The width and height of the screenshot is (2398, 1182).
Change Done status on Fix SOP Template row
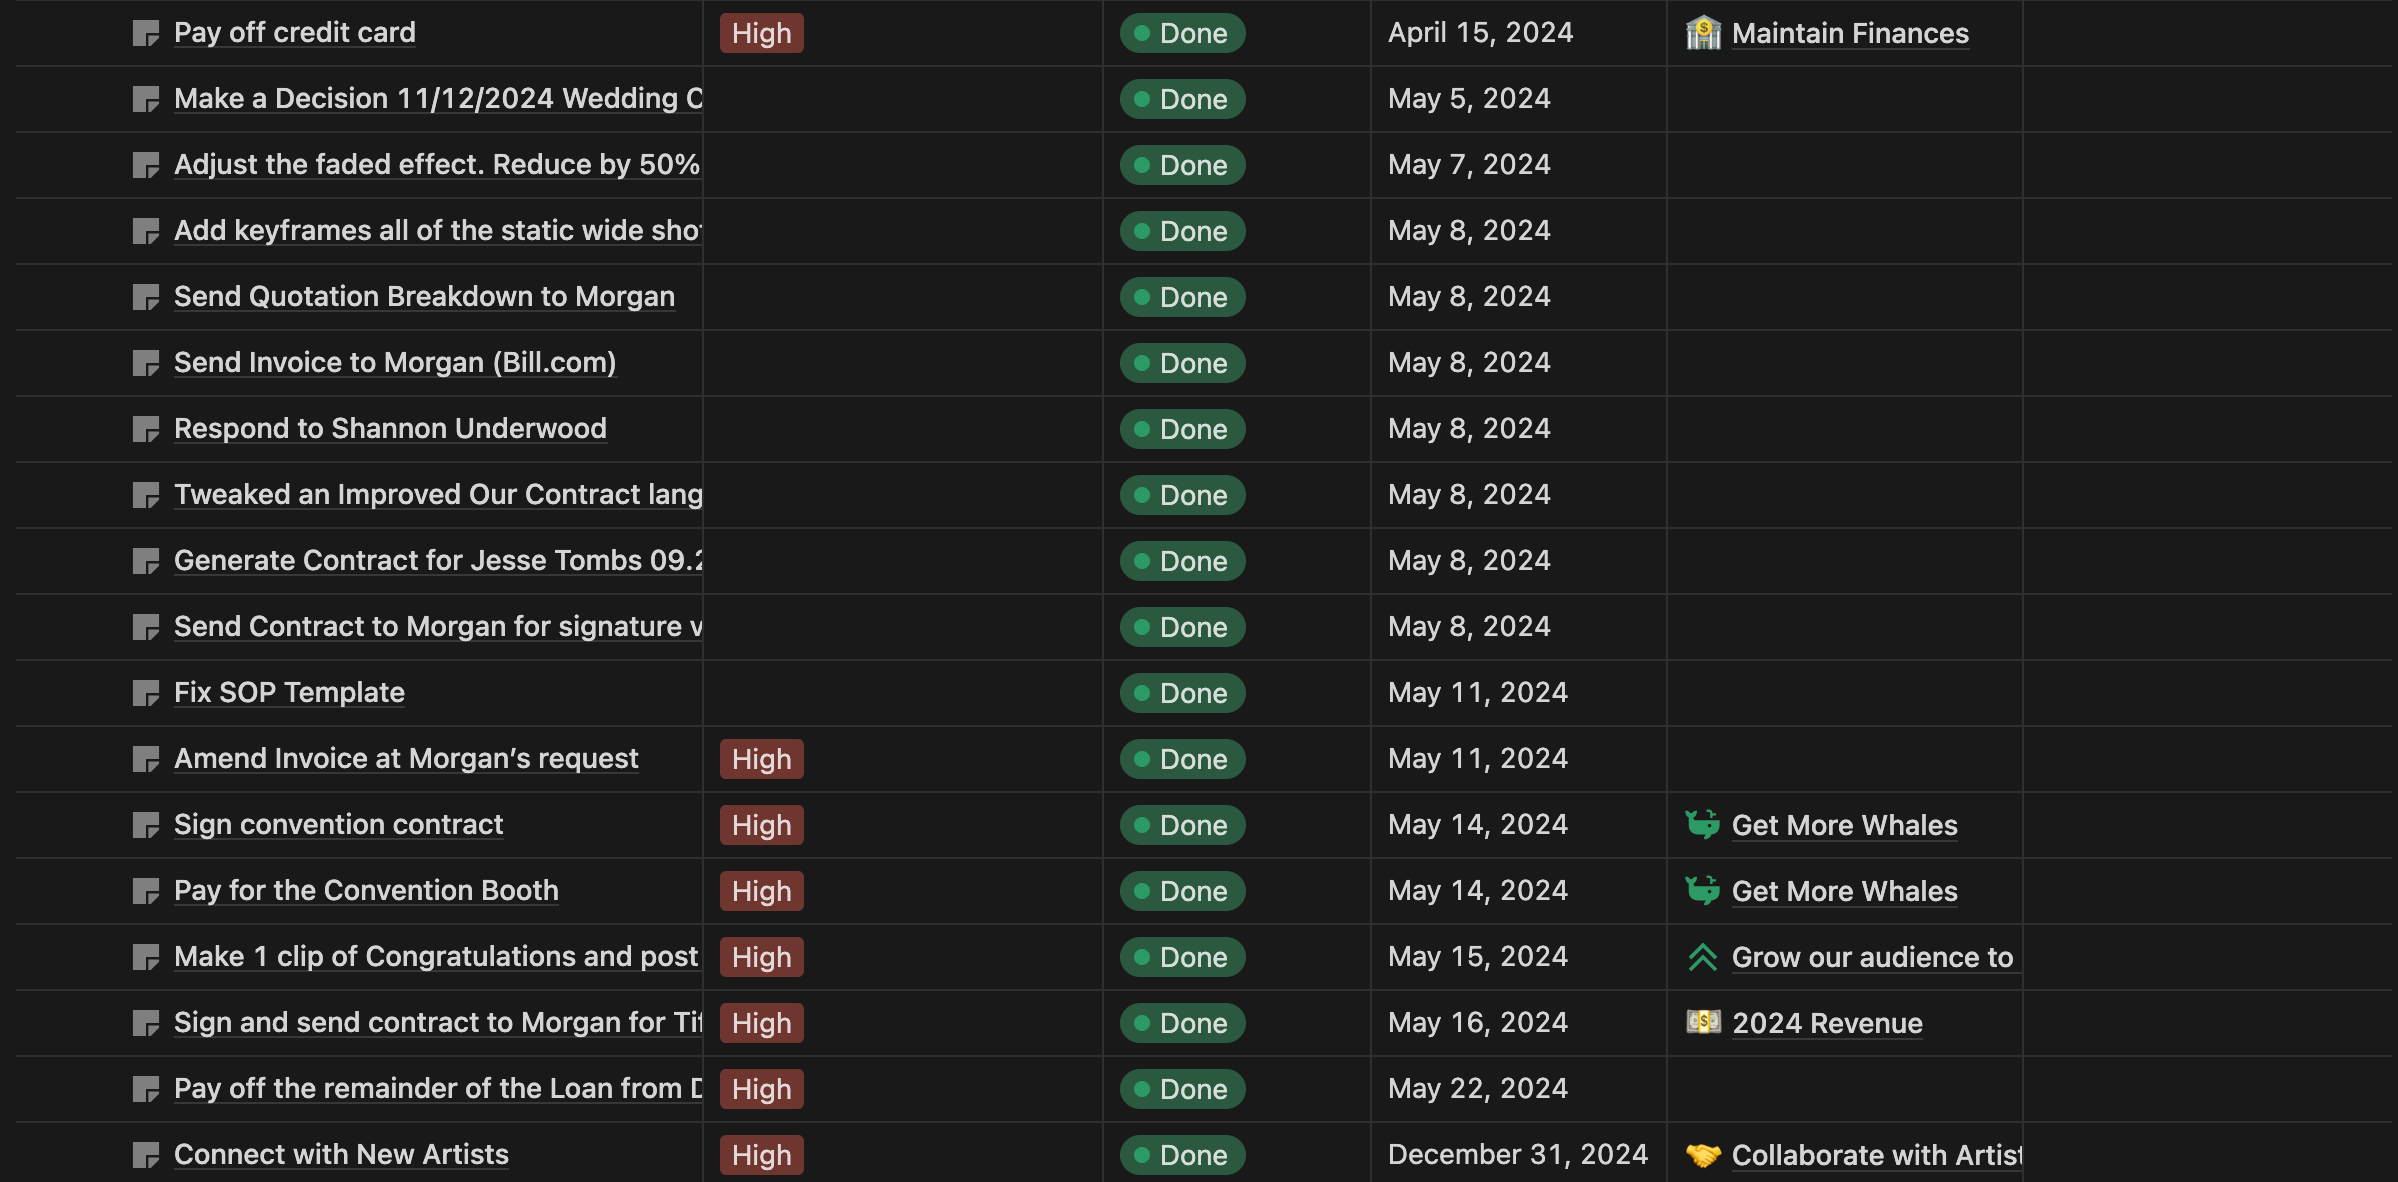[1182, 693]
